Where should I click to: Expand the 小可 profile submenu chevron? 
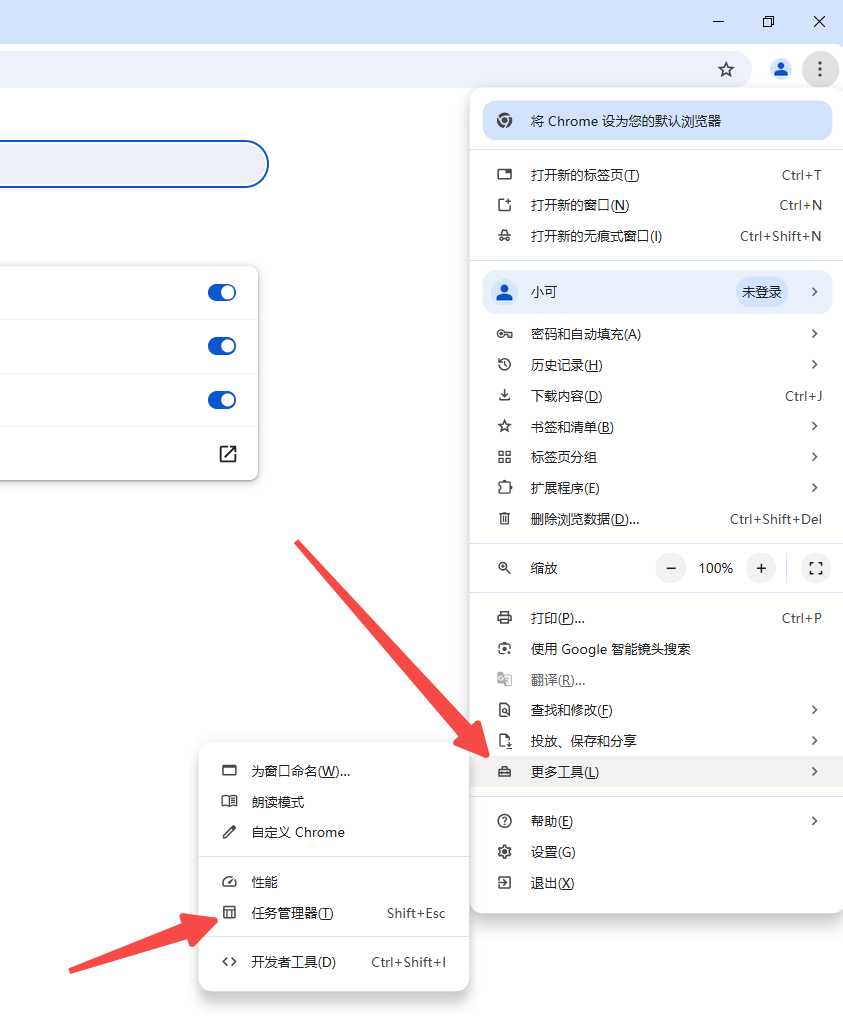click(x=814, y=292)
